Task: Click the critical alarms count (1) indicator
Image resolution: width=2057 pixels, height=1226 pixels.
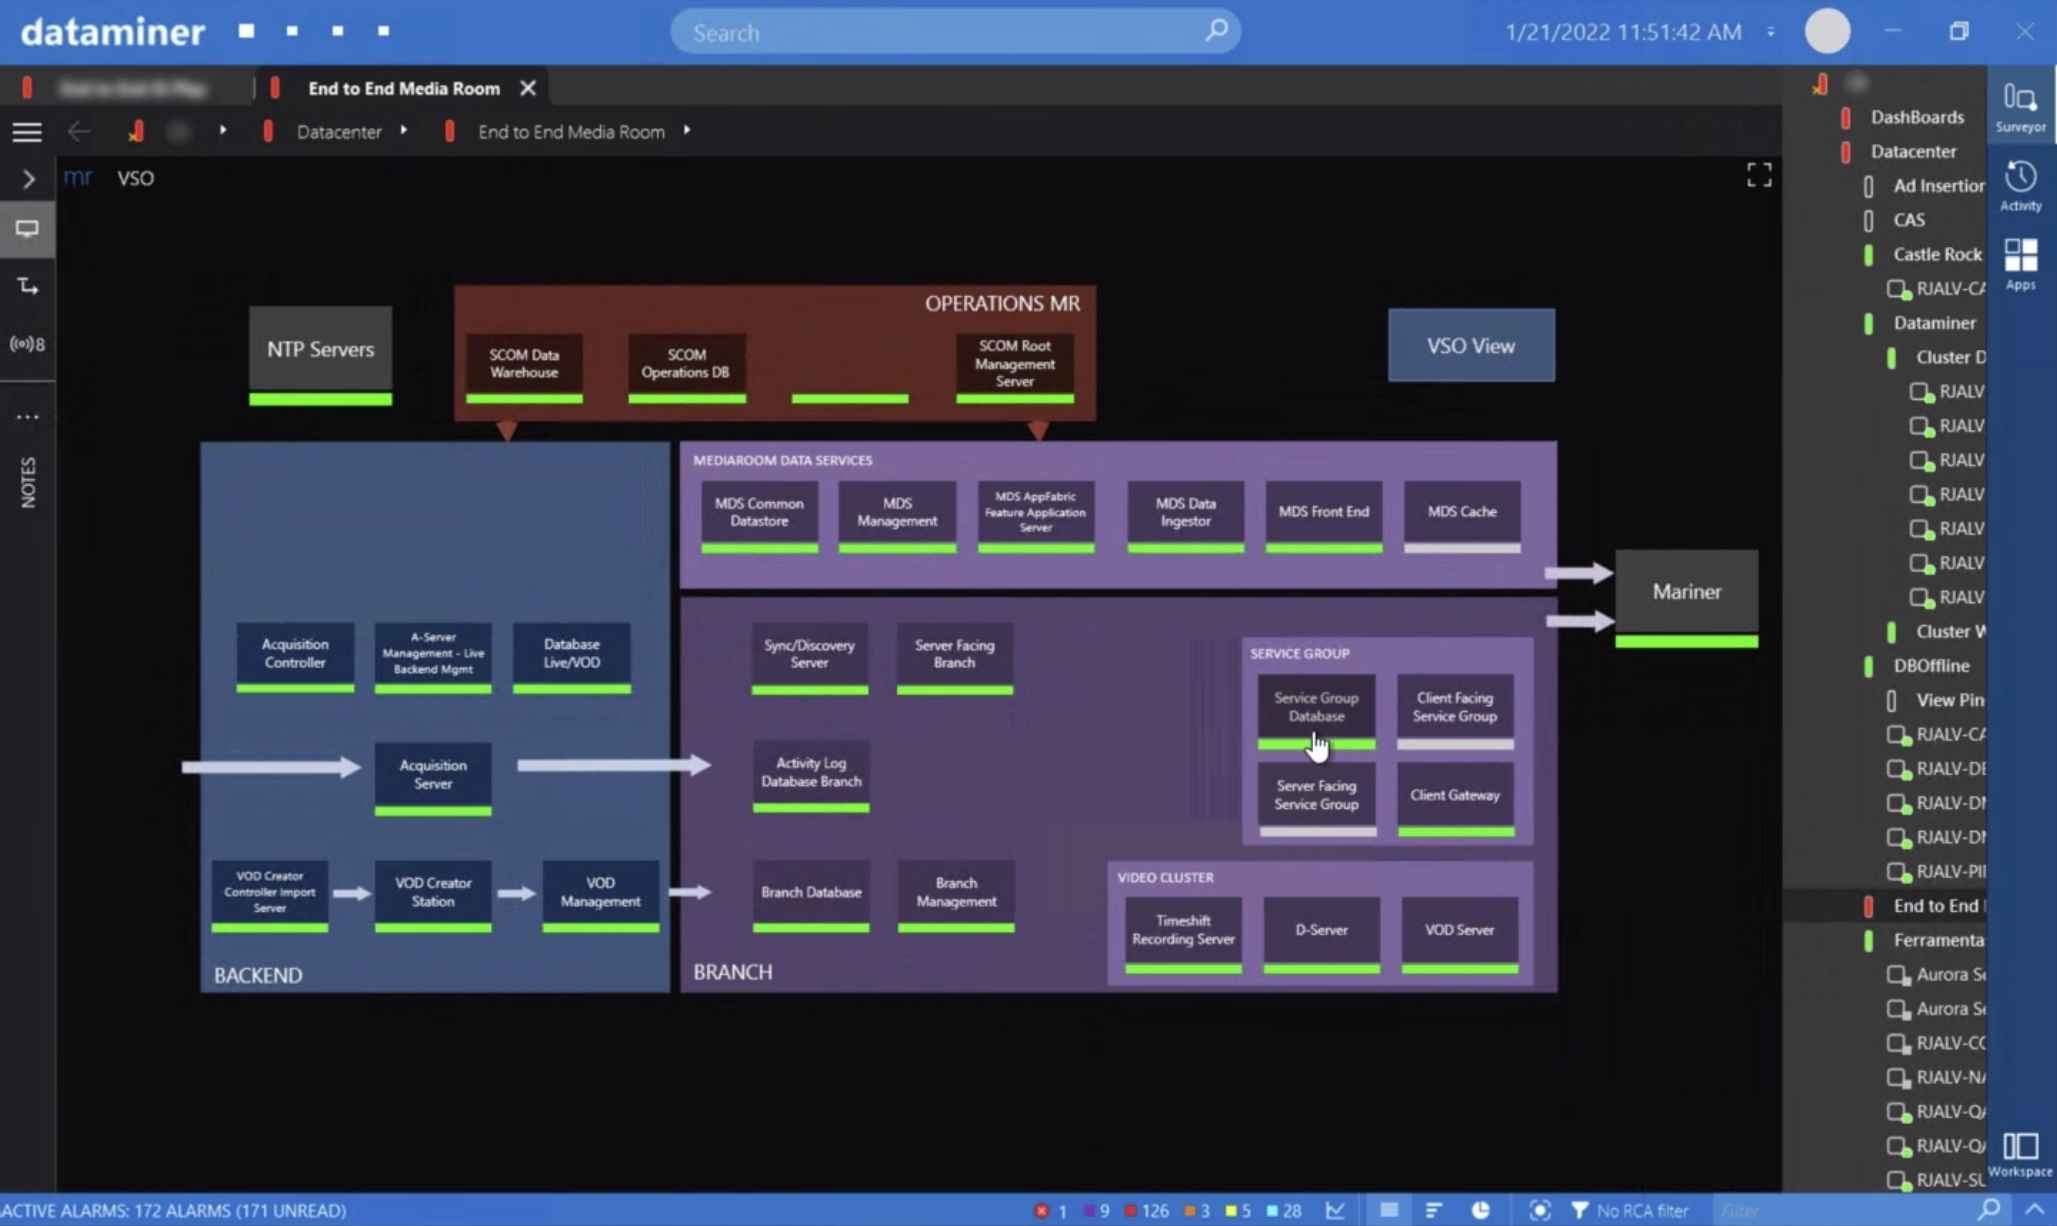Action: pyautogui.click(x=1051, y=1210)
